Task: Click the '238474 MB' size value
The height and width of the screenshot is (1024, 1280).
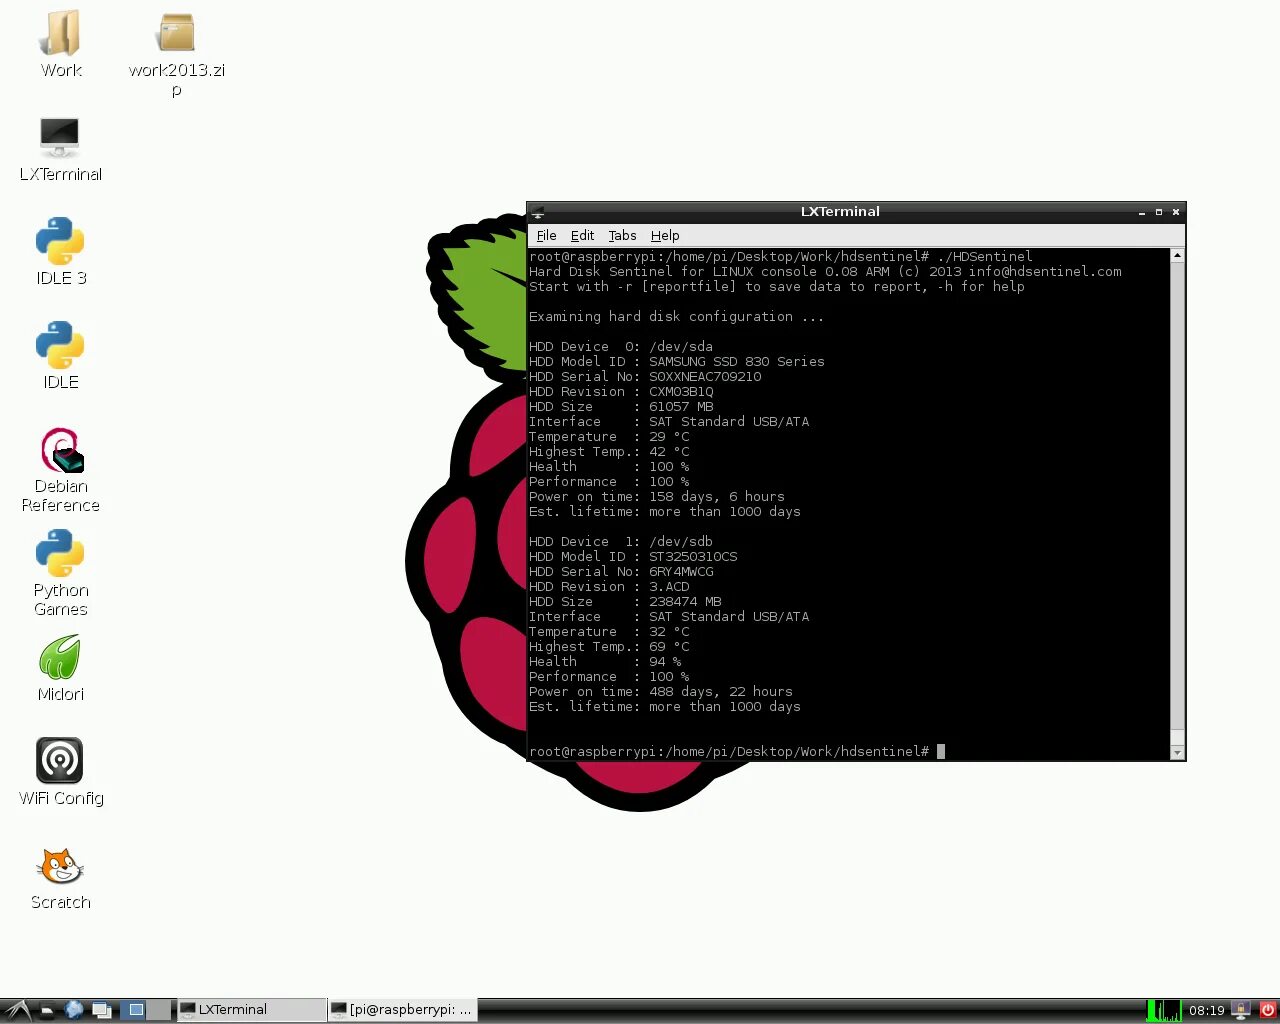Action: pos(685,601)
